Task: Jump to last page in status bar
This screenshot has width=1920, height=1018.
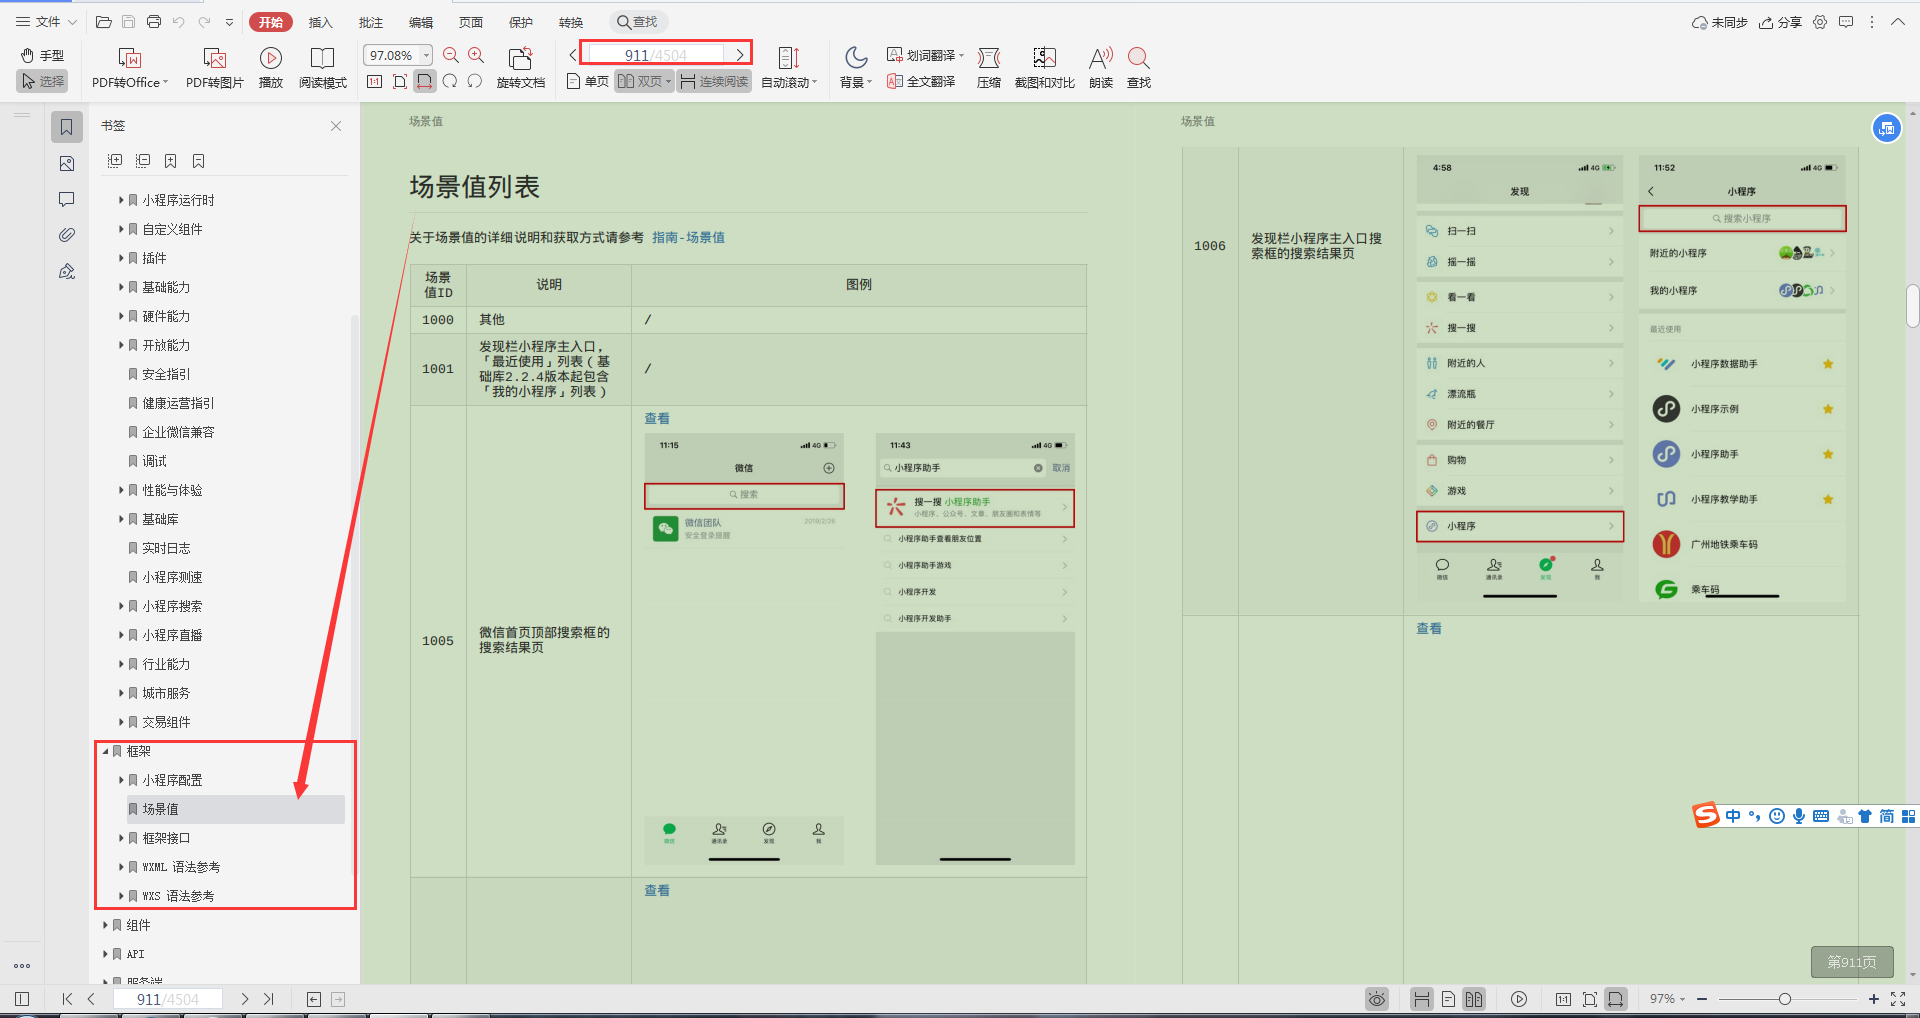Action: 269,999
